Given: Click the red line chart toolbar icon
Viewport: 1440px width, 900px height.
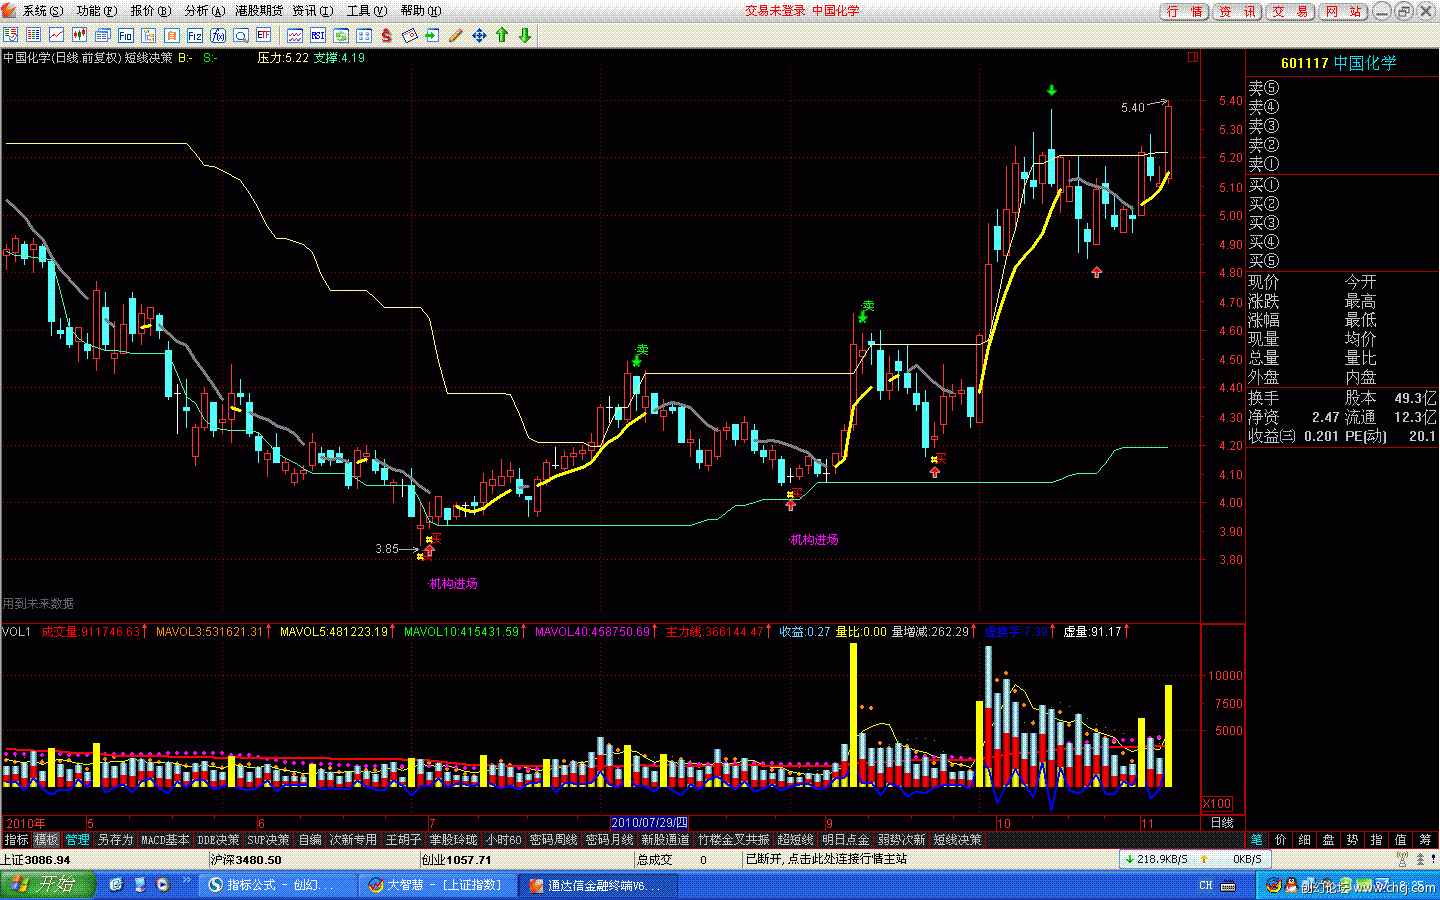Looking at the screenshot, I should pyautogui.click(x=56, y=35).
